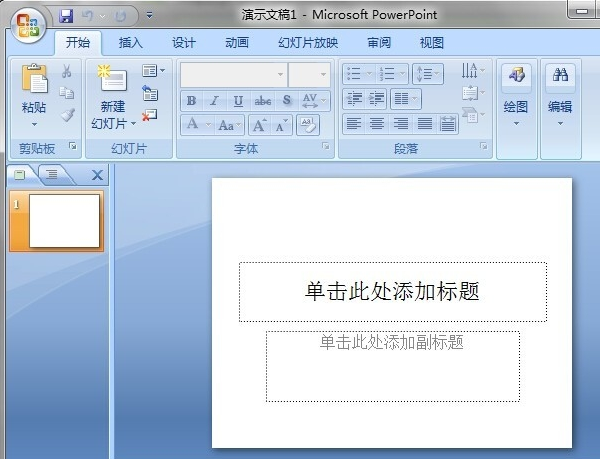Open the Columns dropdown button

pos(406,99)
